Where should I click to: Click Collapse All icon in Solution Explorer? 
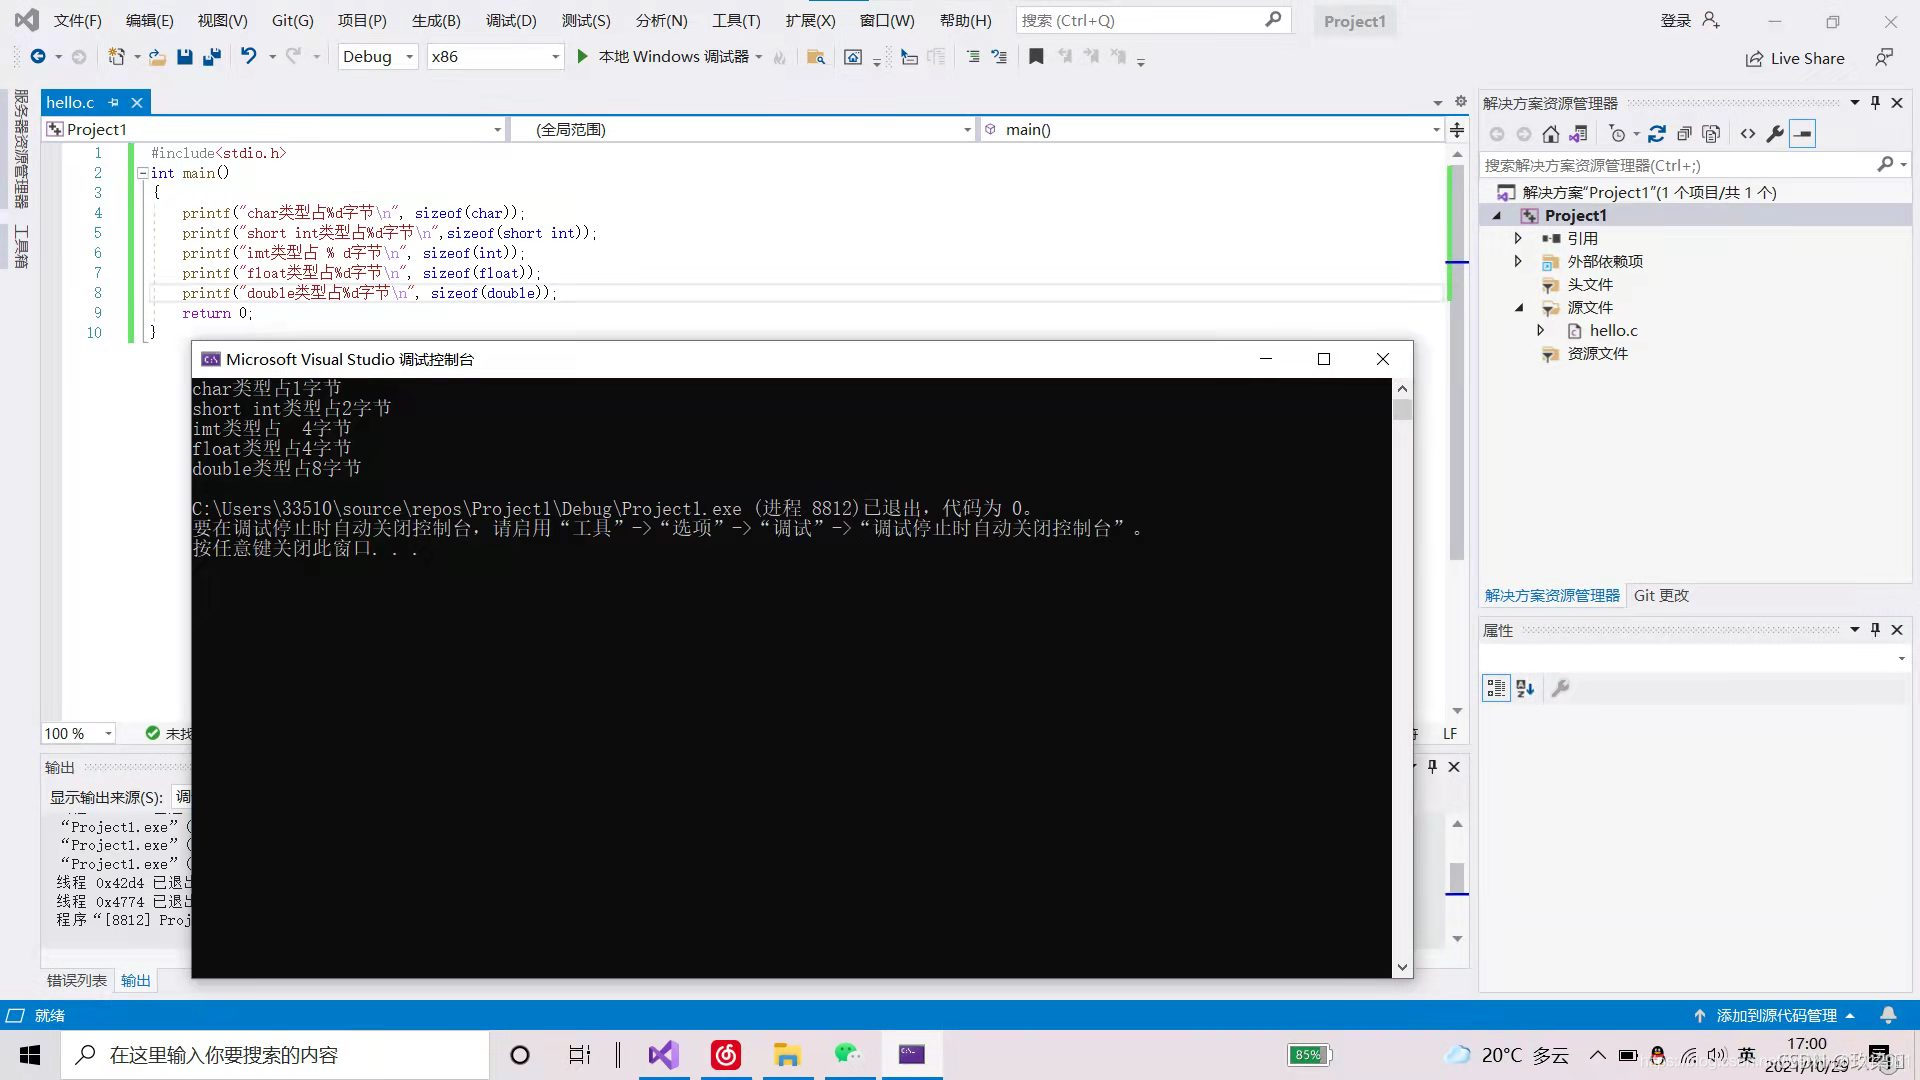click(x=1684, y=134)
